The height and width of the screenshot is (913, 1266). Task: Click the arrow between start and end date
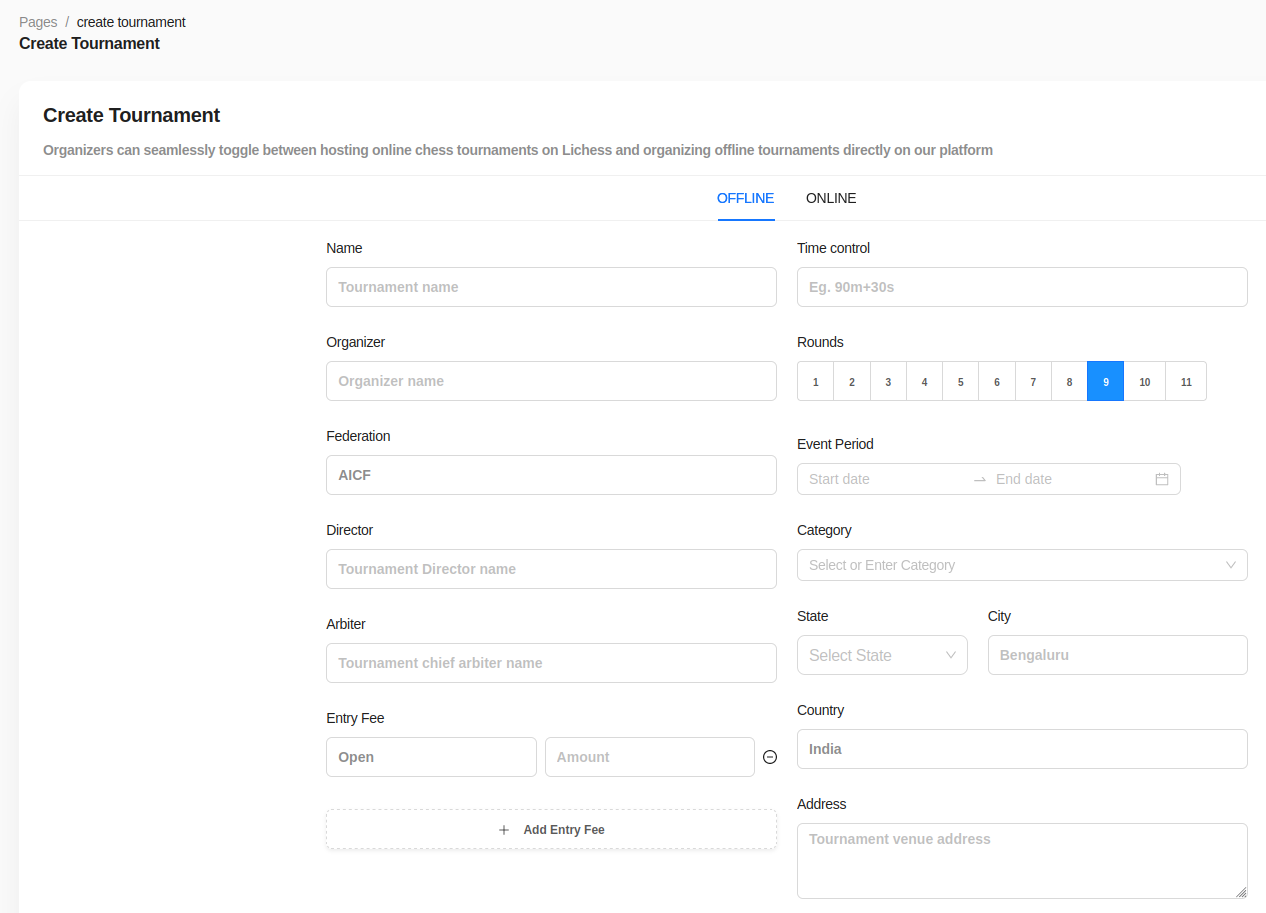pos(980,479)
